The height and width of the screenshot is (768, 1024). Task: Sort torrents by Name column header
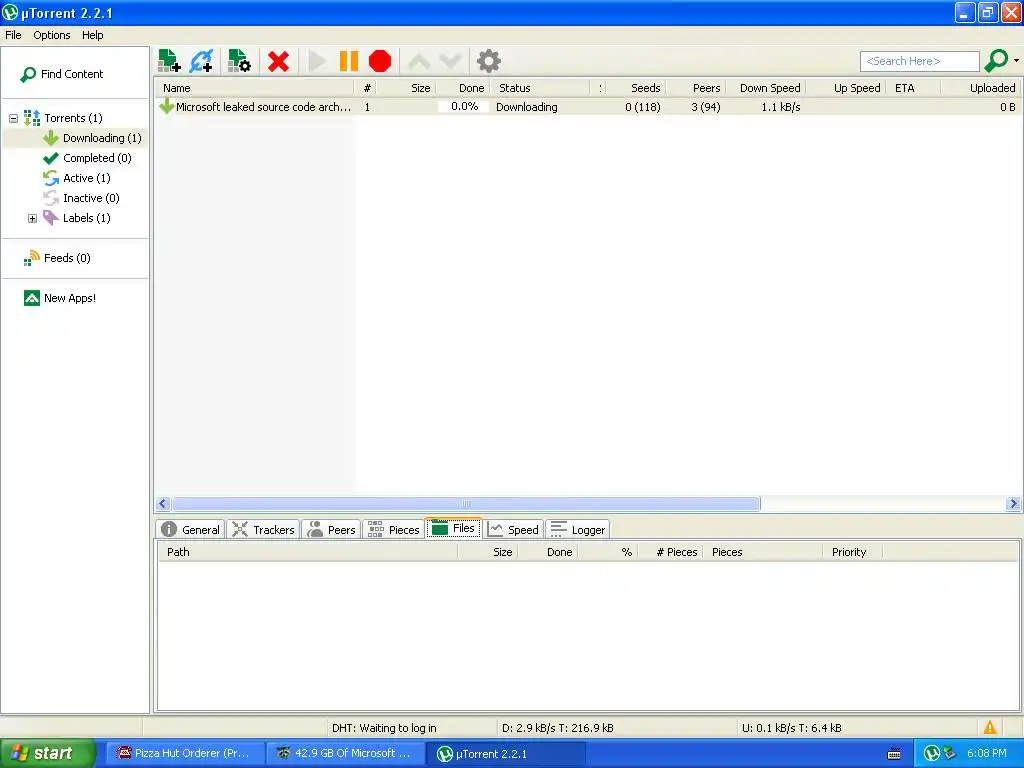click(x=255, y=88)
